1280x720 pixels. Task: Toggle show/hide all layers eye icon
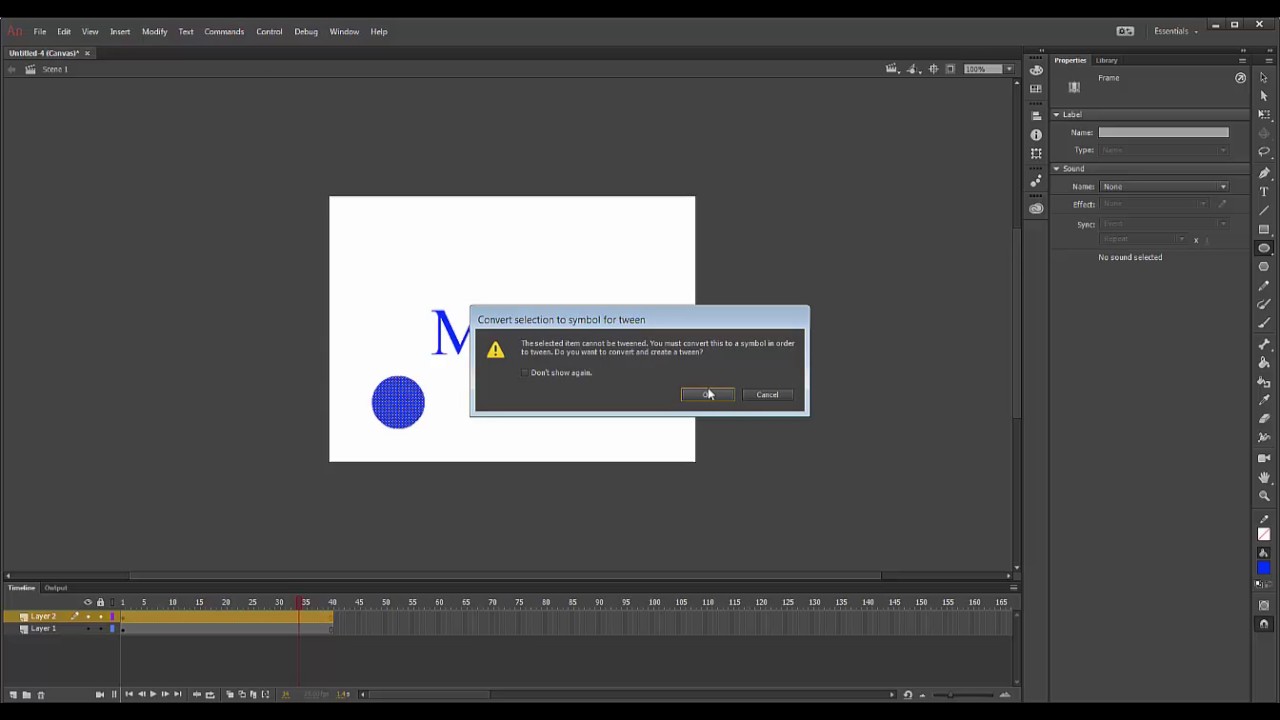pos(88,602)
